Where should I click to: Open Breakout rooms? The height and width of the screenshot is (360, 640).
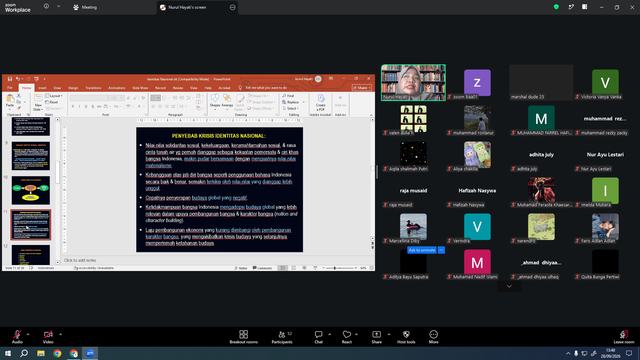click(x=244, y=337)
